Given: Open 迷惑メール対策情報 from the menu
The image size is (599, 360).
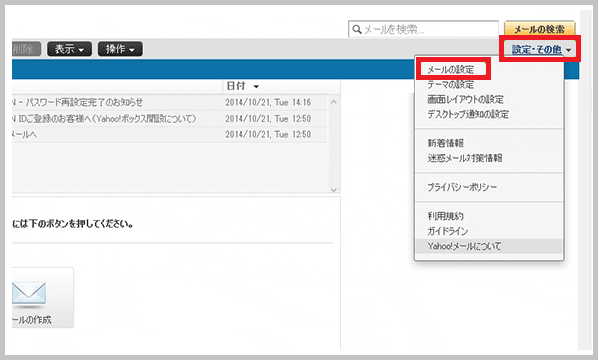Looking at the screenshot, I should tap(465, 158).
